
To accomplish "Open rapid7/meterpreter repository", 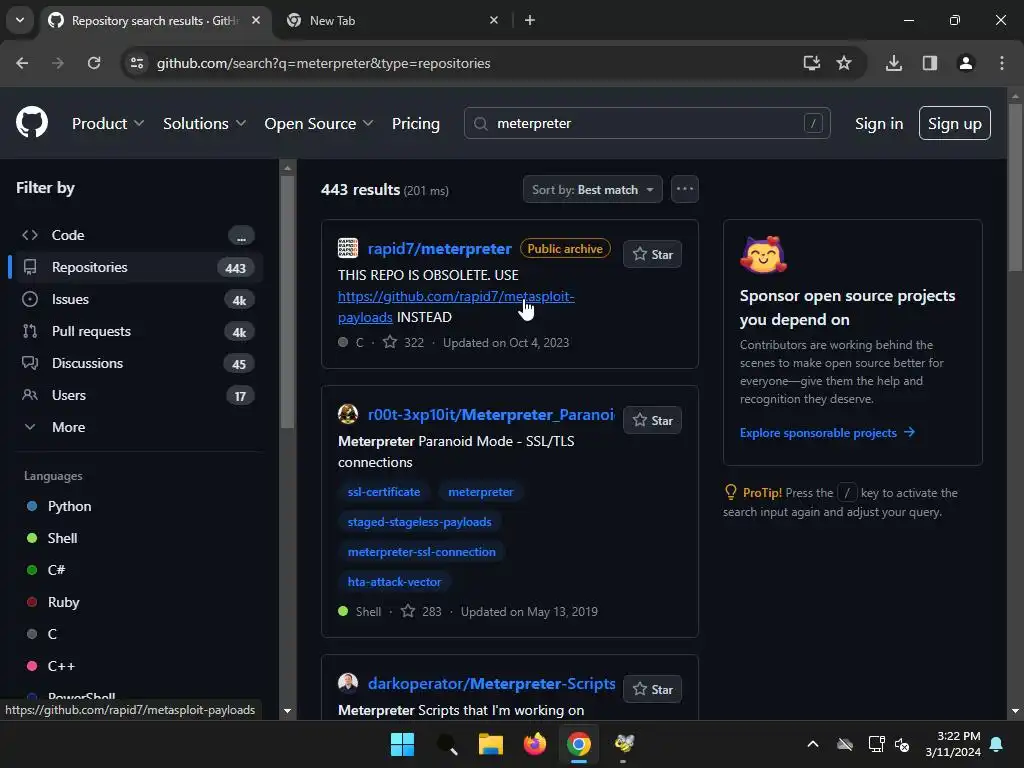I will [x=440, y=249].
